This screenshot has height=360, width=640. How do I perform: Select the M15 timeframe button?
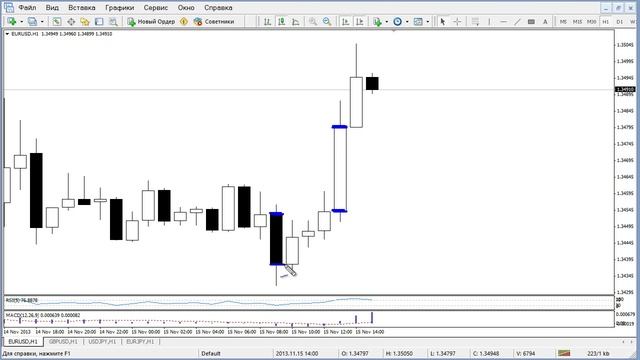(x=577, y=22)
